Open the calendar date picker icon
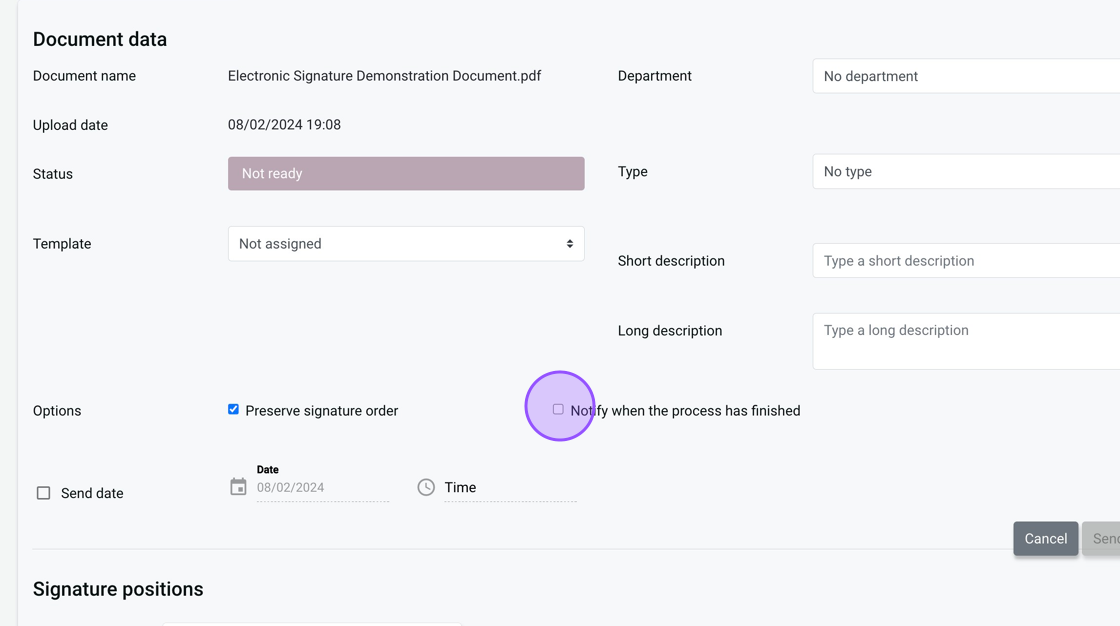 coord(238,487)
